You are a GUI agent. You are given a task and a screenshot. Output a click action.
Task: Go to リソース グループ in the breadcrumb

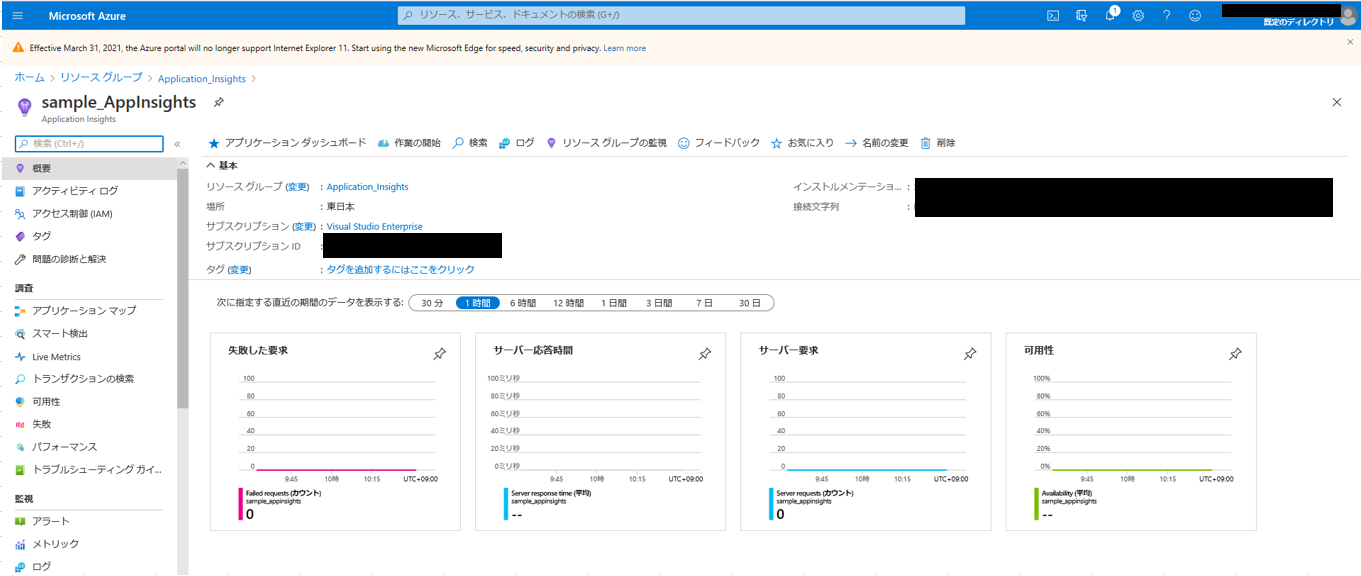point(101,78)
